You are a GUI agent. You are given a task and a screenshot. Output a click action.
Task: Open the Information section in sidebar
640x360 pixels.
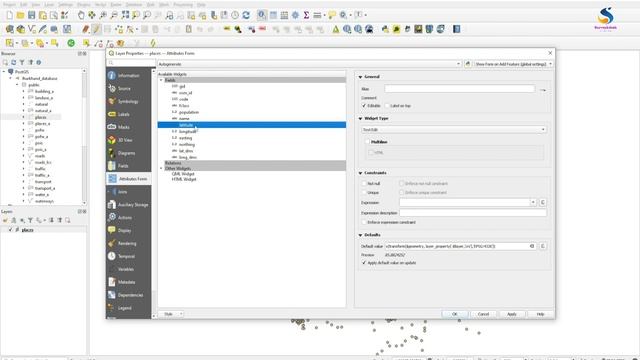coord(129,76)
